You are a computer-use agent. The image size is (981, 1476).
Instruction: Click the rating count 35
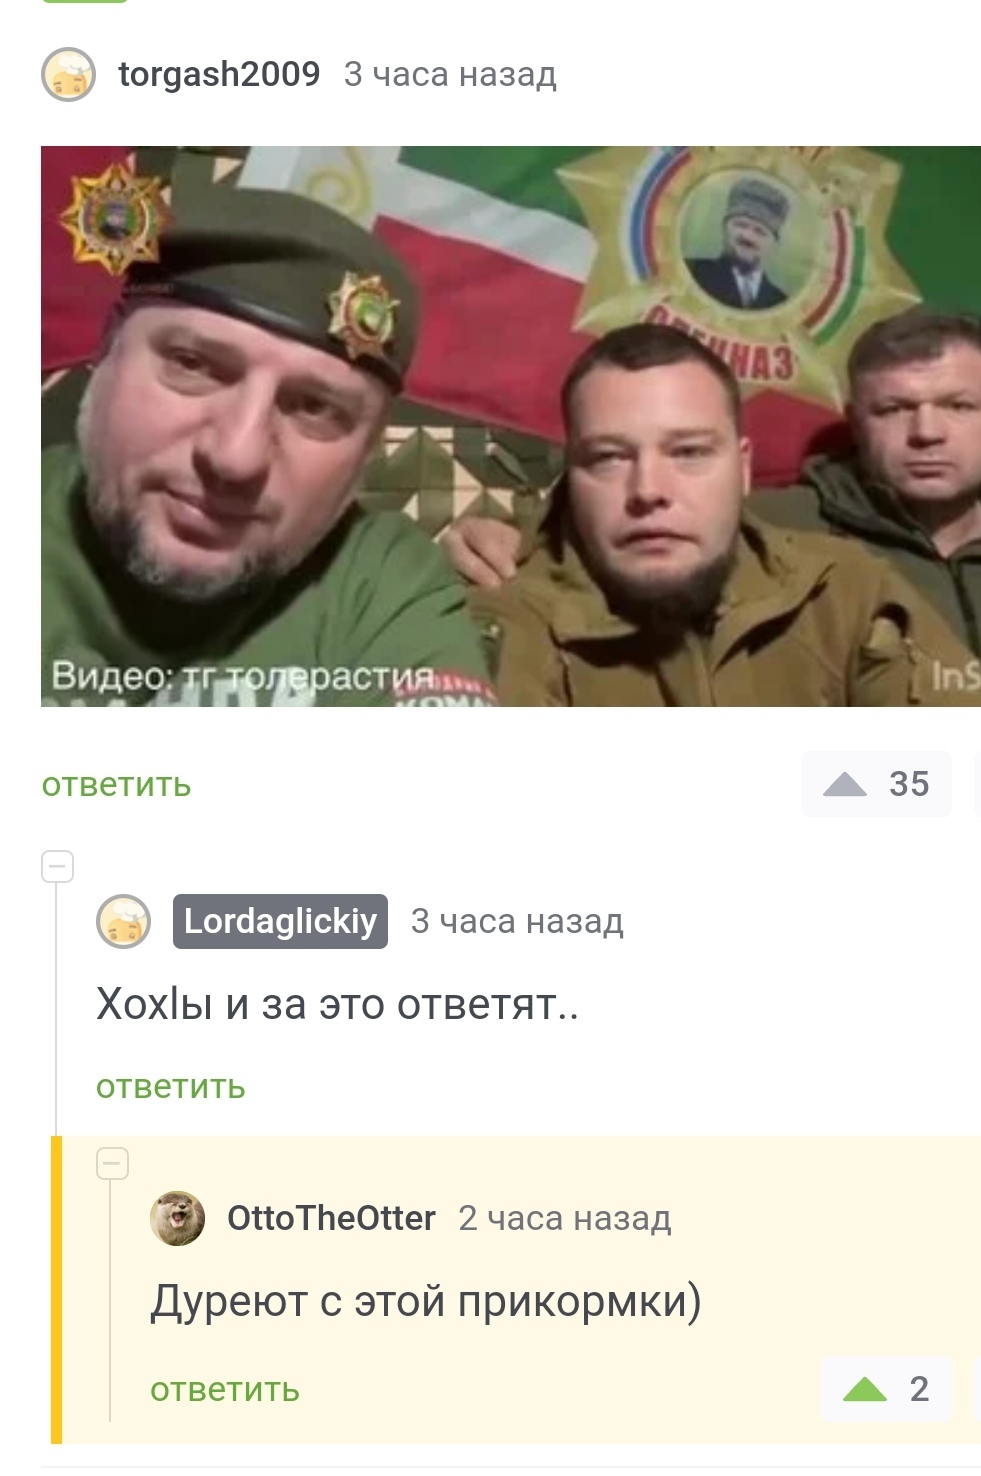909,784
